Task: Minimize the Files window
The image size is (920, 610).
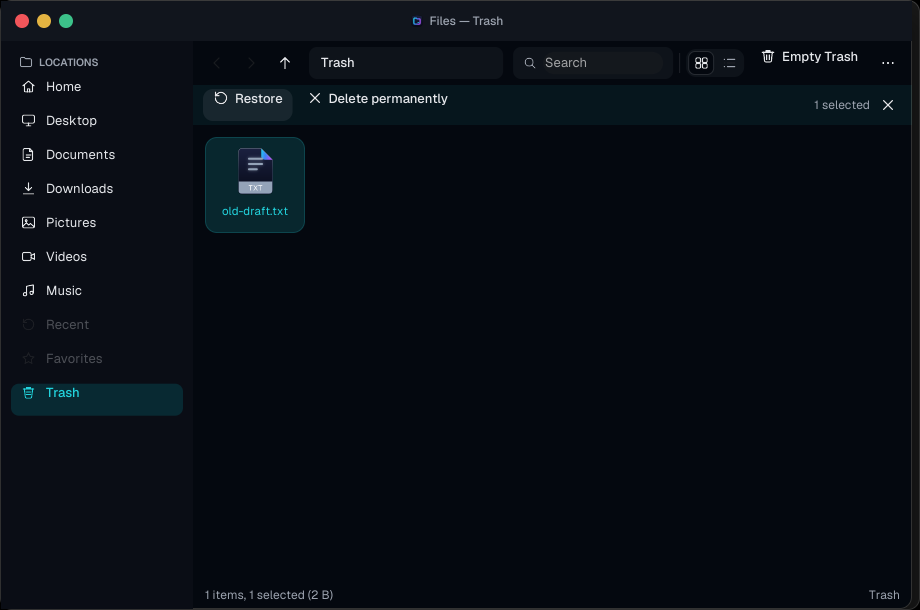Action: (44, 21)
